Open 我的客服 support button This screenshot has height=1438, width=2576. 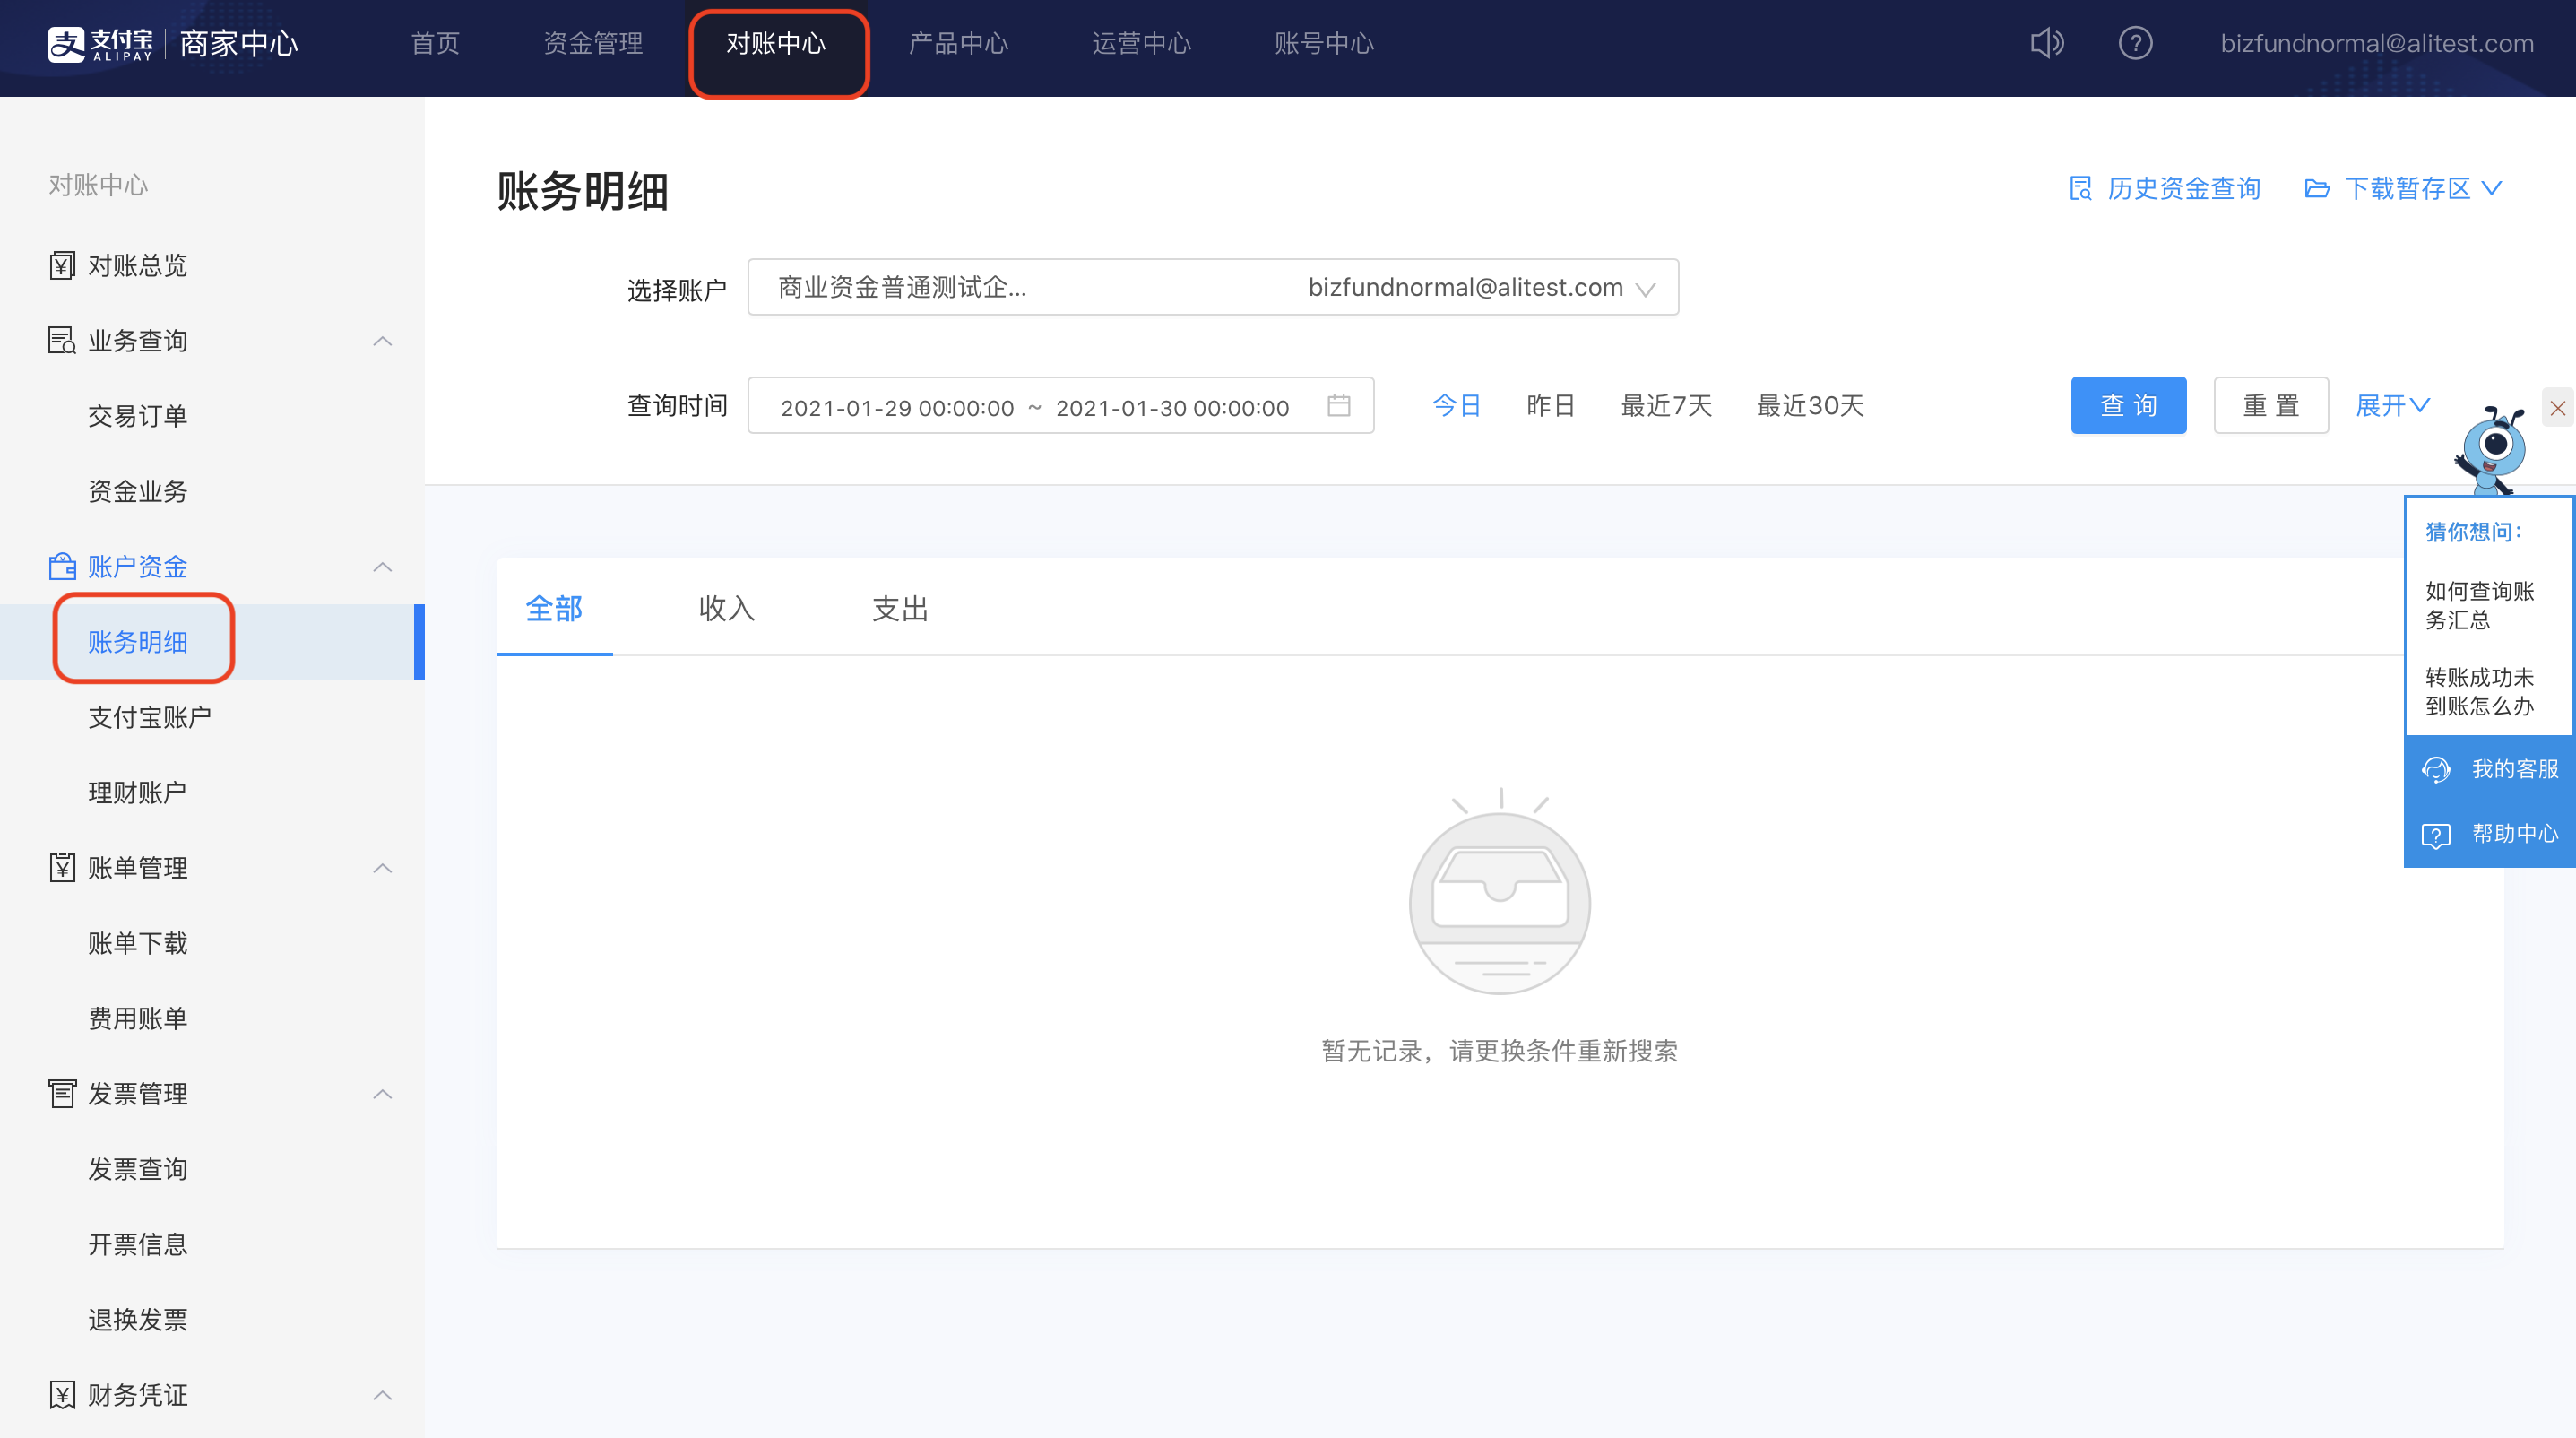pyautogui.click(x=2489, y=769)
